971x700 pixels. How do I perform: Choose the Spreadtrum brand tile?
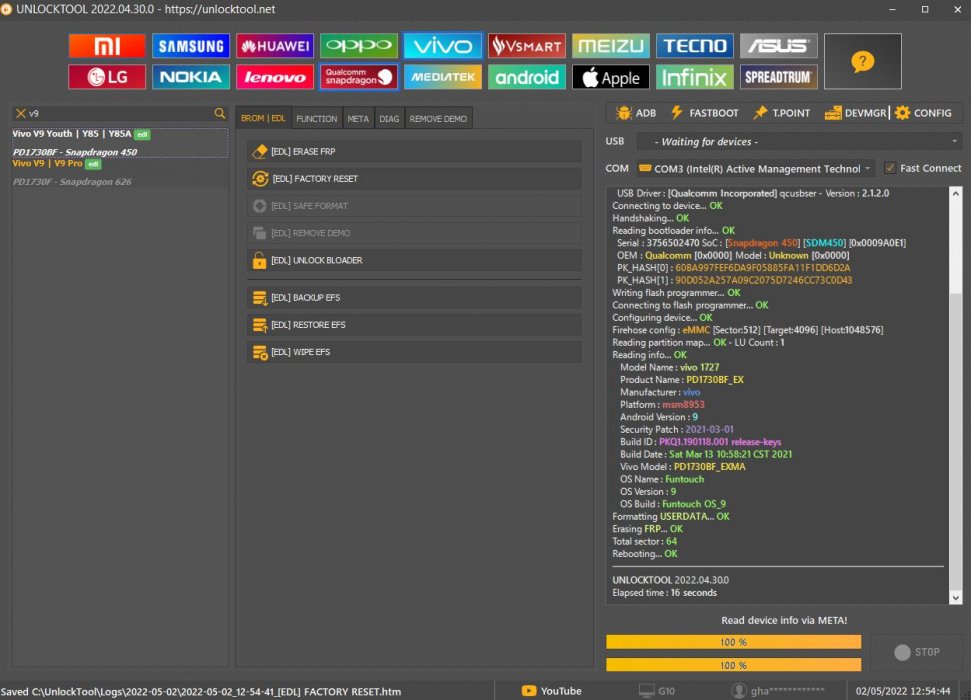coord(778,77)
